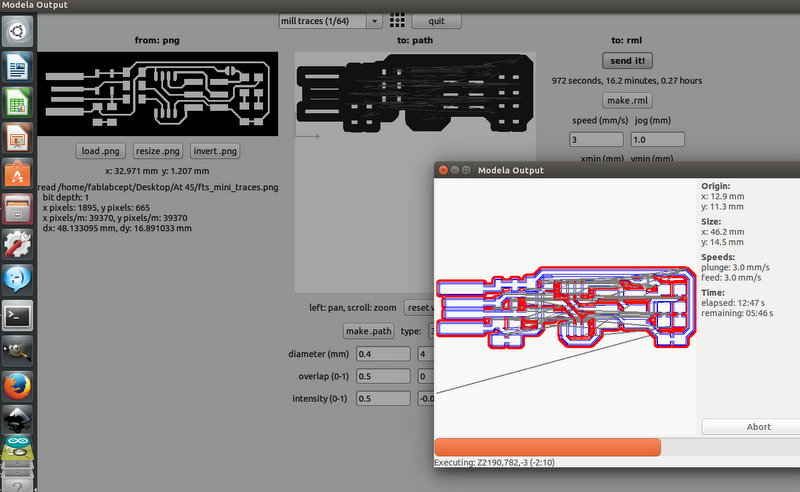The image size is (800, 492).
Task: Open the Ubuntu Dash launcher
Action: click(18, 31)
